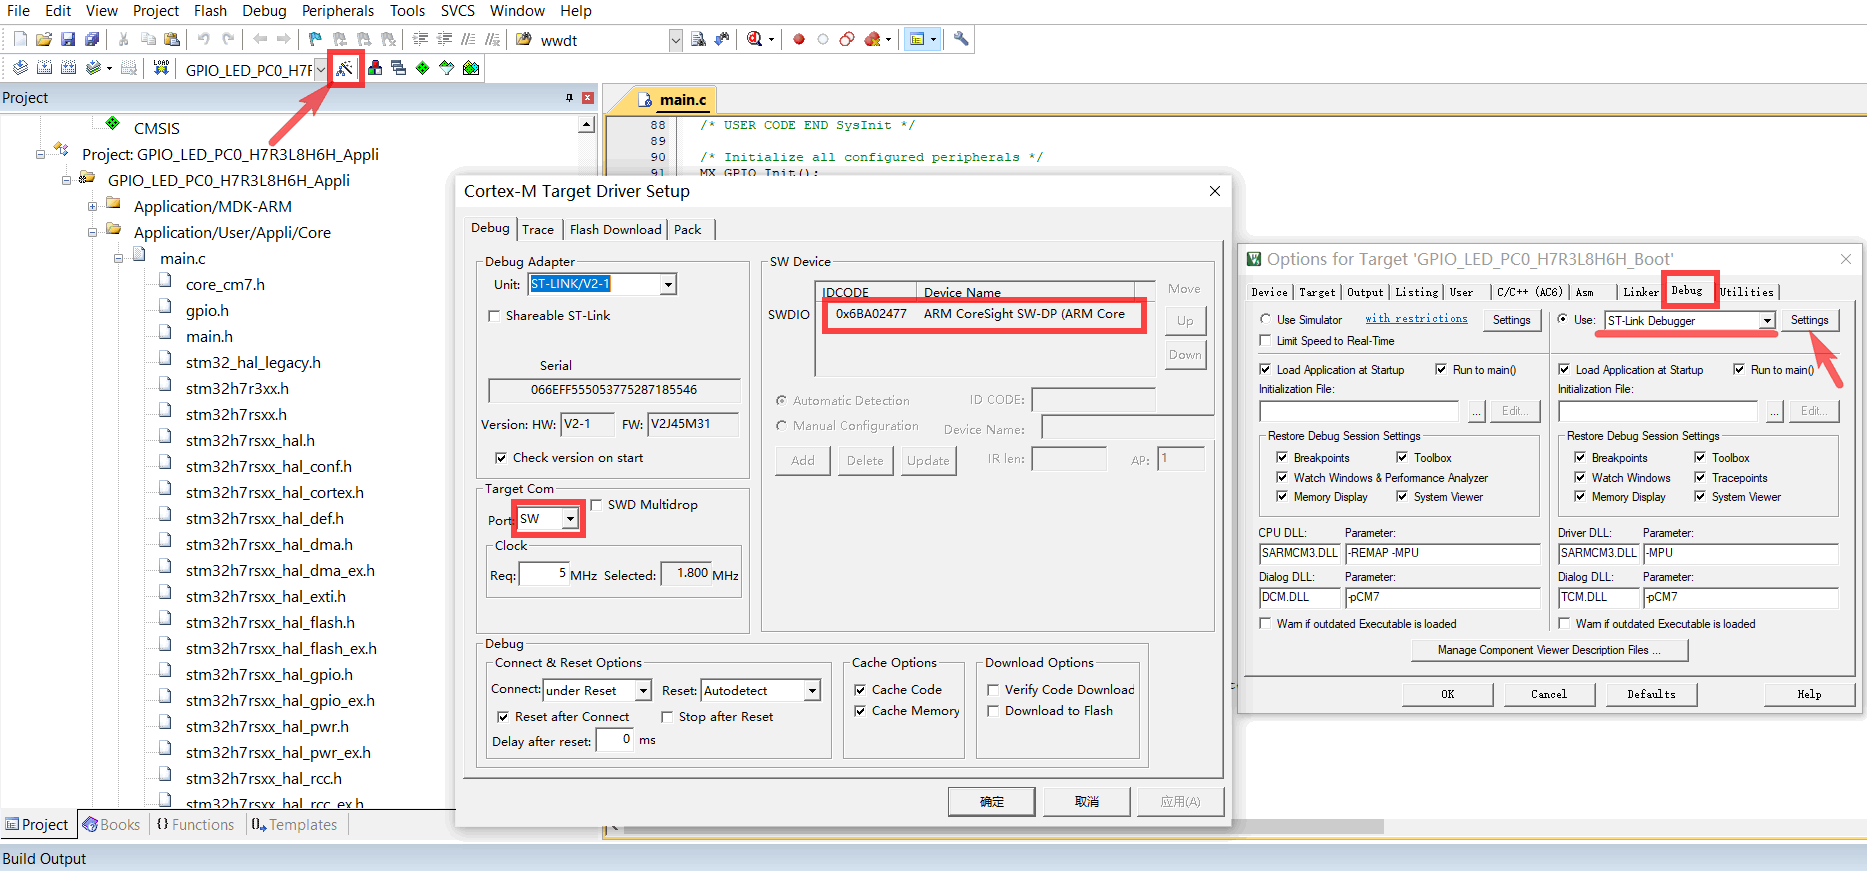Click the Cut icon in toolbar
1867x871 pixels.
tap(124, 39)
